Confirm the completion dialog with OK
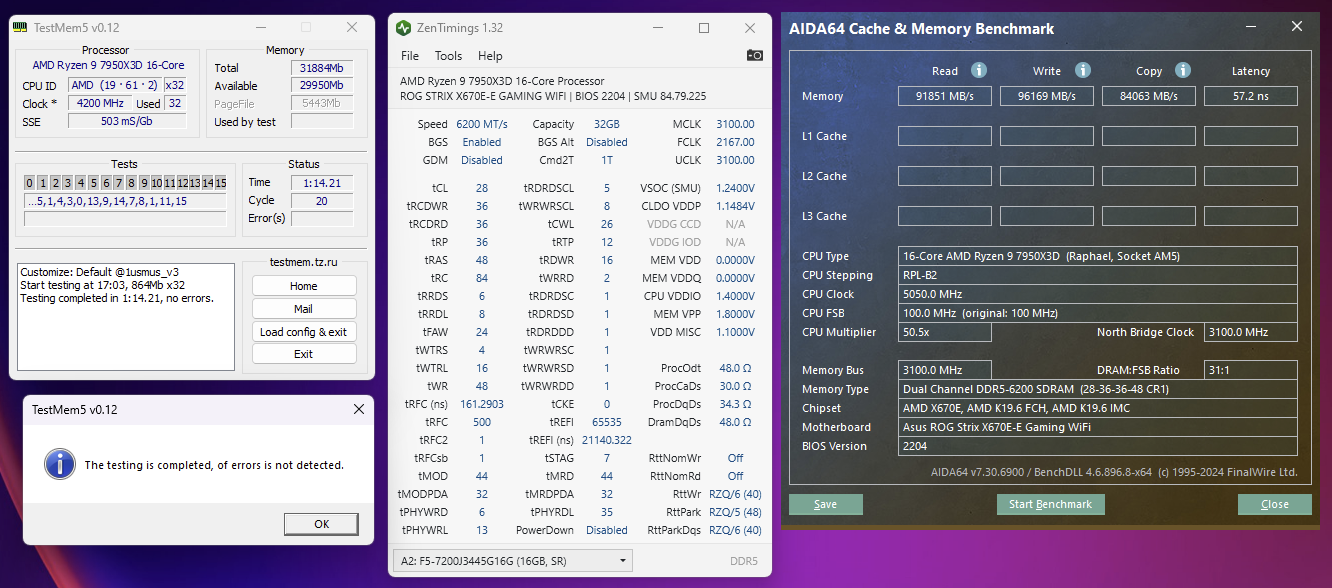Screen dimensions: 1332x588 (x=321, y=524)
